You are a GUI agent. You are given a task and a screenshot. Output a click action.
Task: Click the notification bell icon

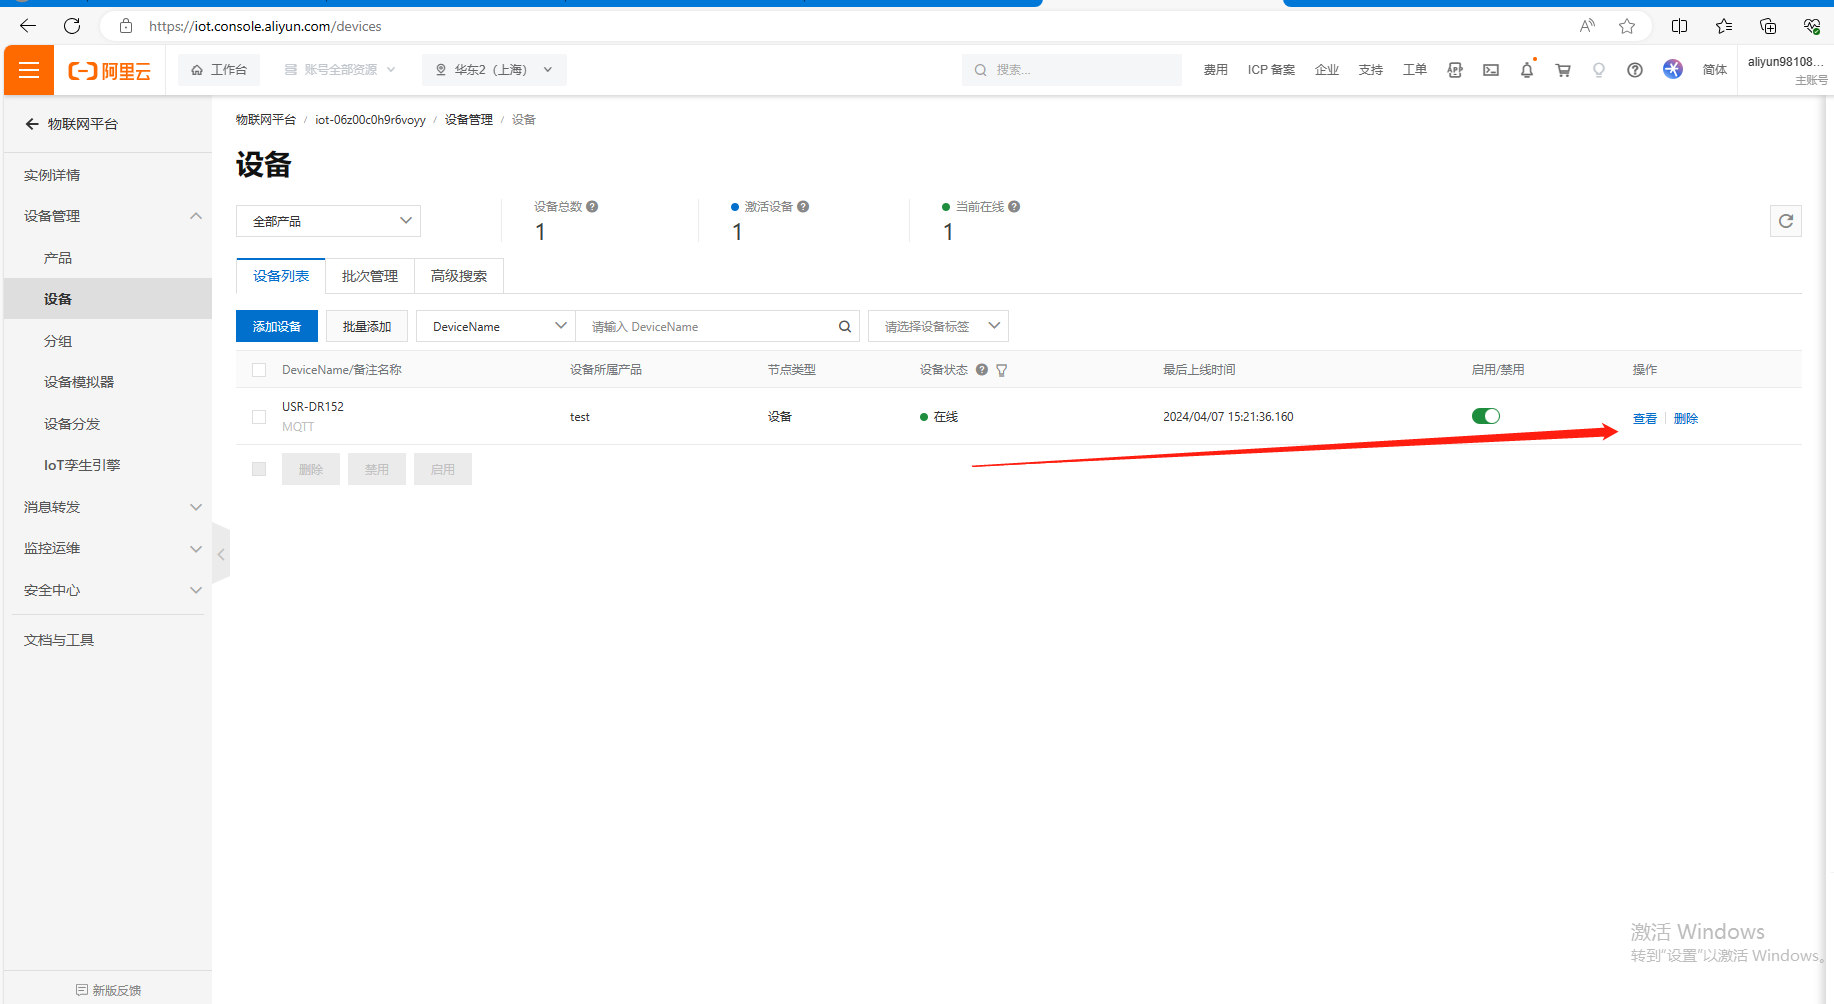click(1526, 70)
